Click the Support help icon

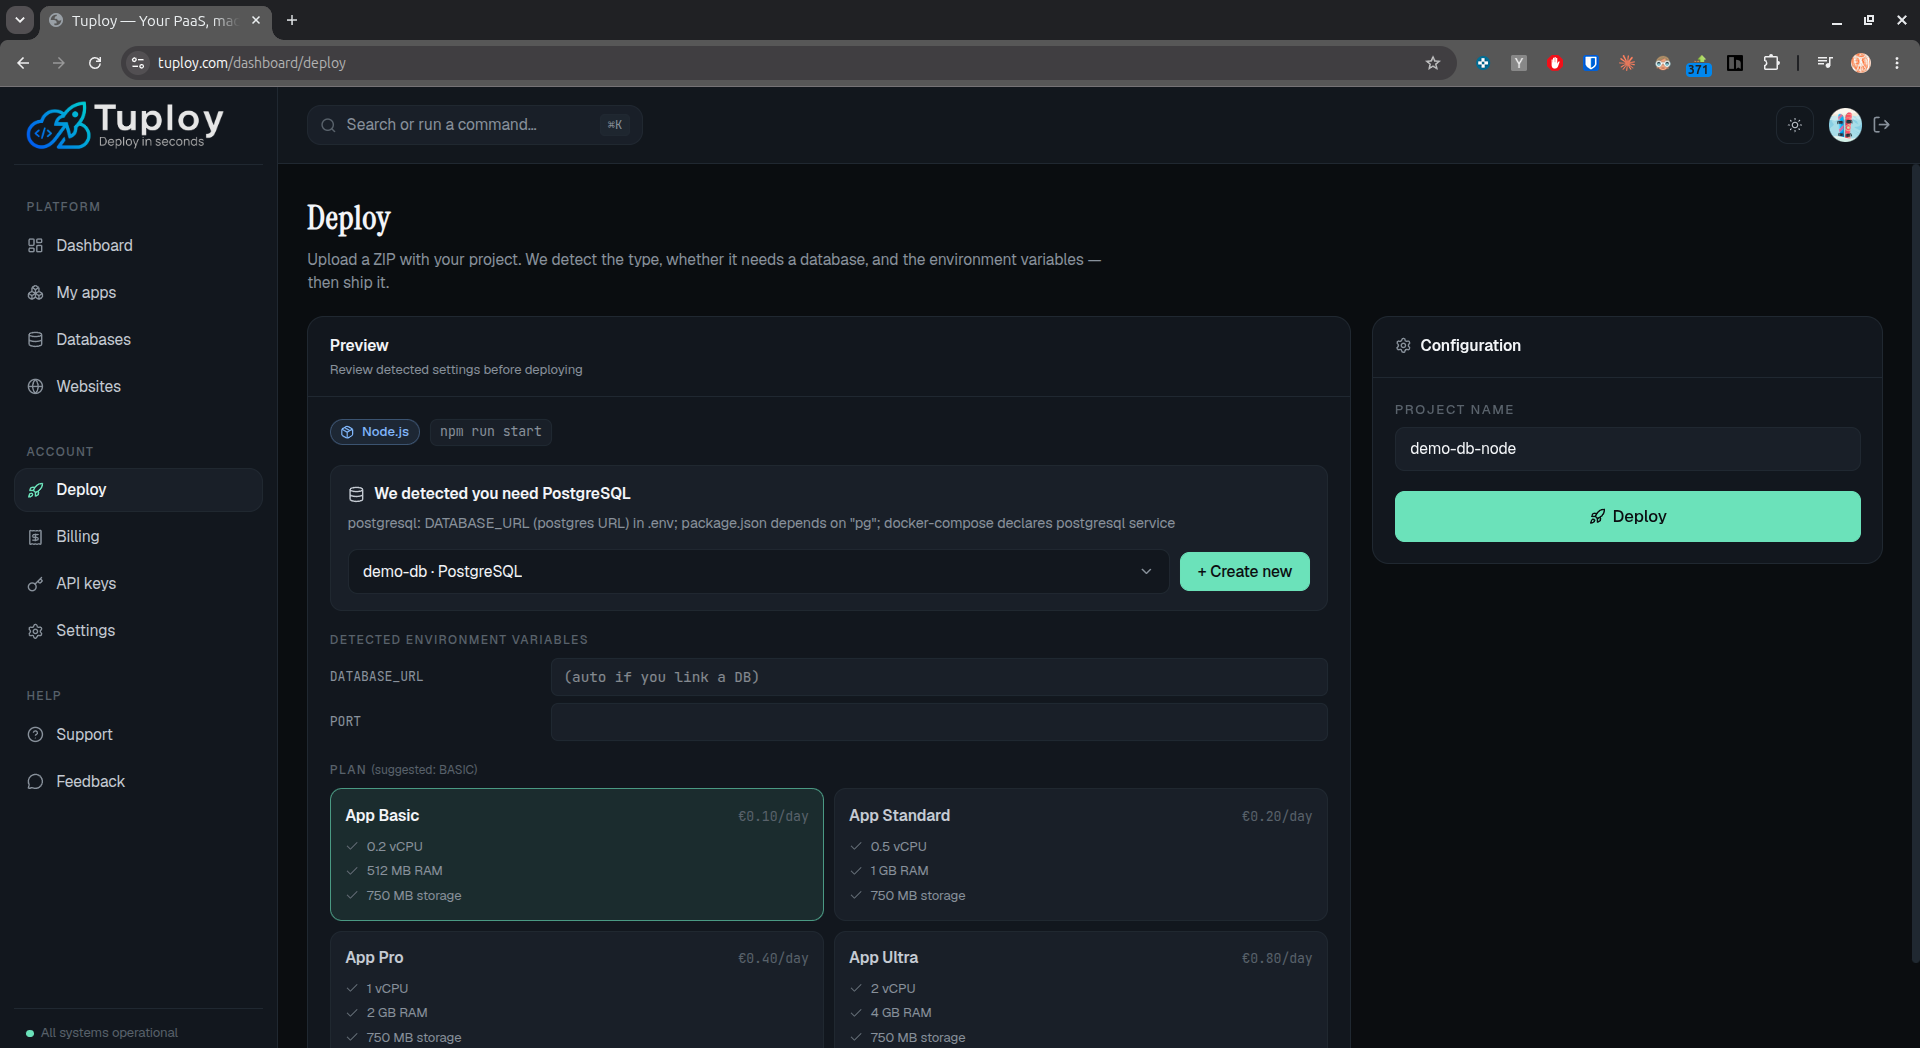coord(35,735)
